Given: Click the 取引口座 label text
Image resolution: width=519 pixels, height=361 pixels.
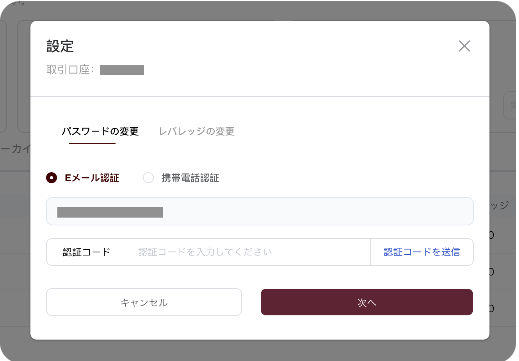Looking at the screenshot, I should click(70, 70).
